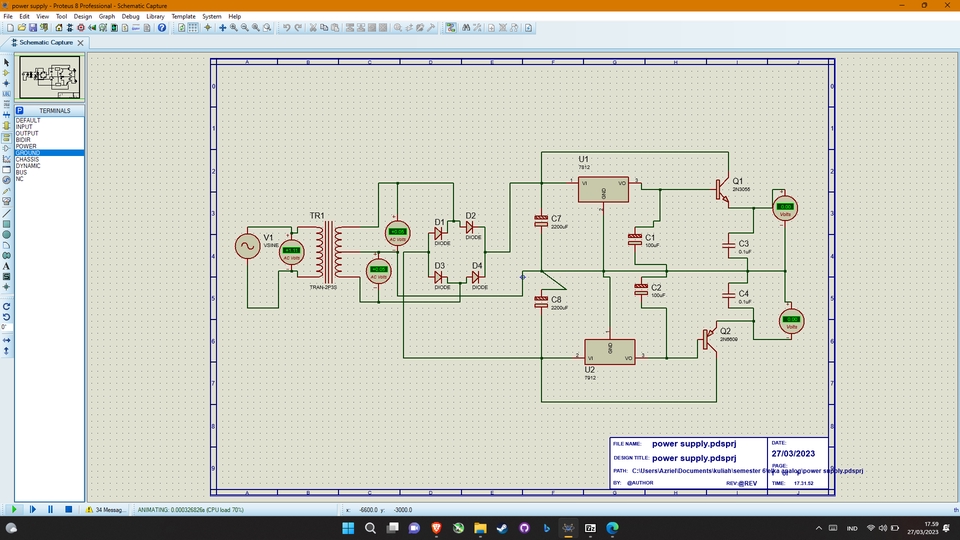Viewport: 960px width, 540px height.
Task: Open the Template menu
Action: 183,17
